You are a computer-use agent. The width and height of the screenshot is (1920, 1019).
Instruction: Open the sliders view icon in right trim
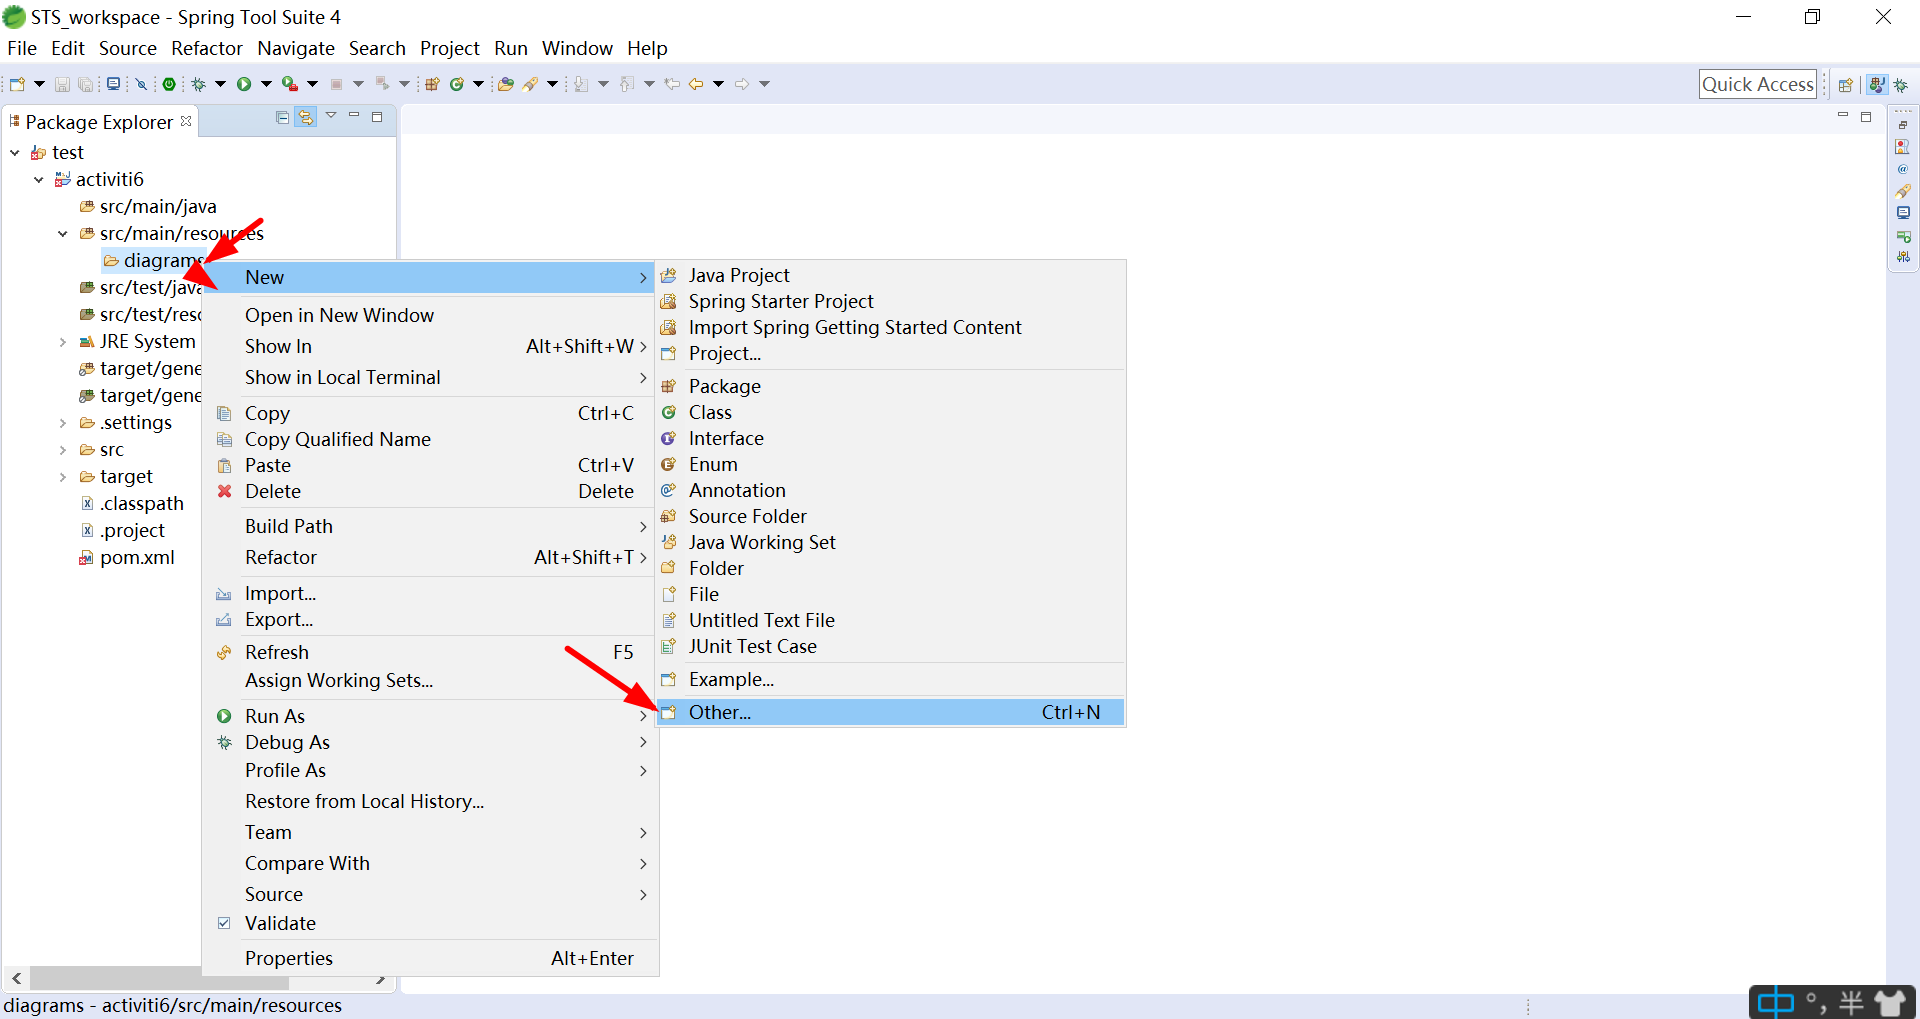1903,257
